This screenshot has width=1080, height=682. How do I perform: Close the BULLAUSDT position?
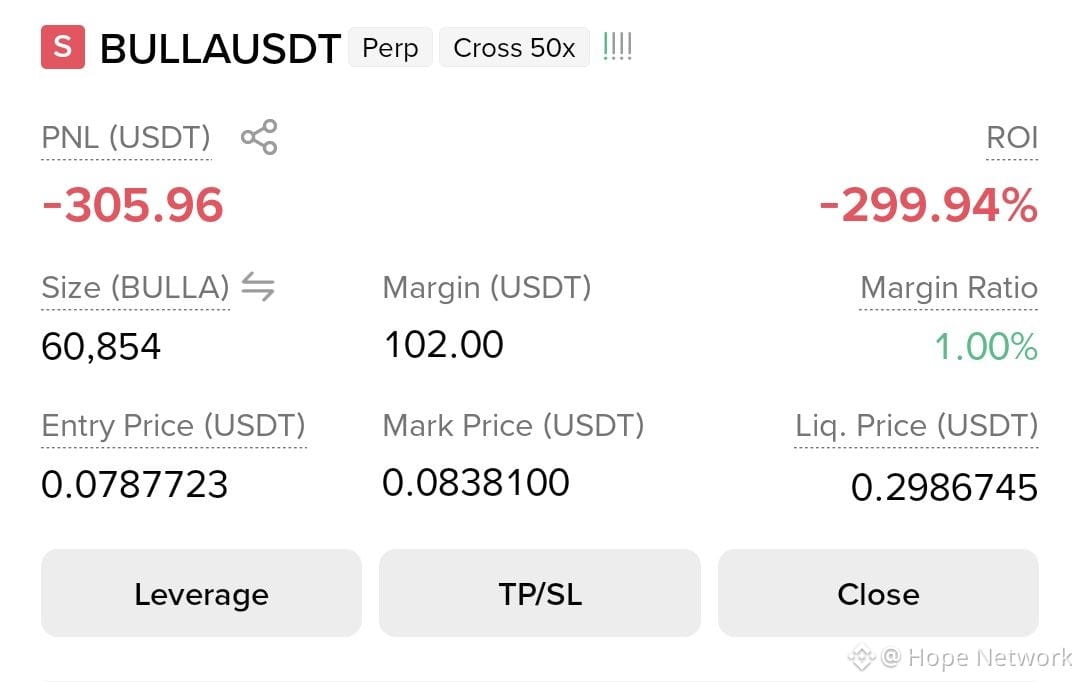coord(878,593)
